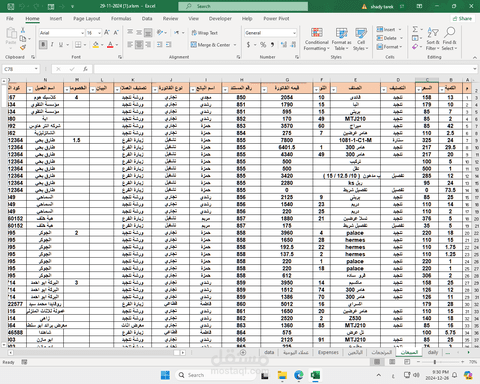
Task: Click Increase Indent icon
Action: click(169, 45)
